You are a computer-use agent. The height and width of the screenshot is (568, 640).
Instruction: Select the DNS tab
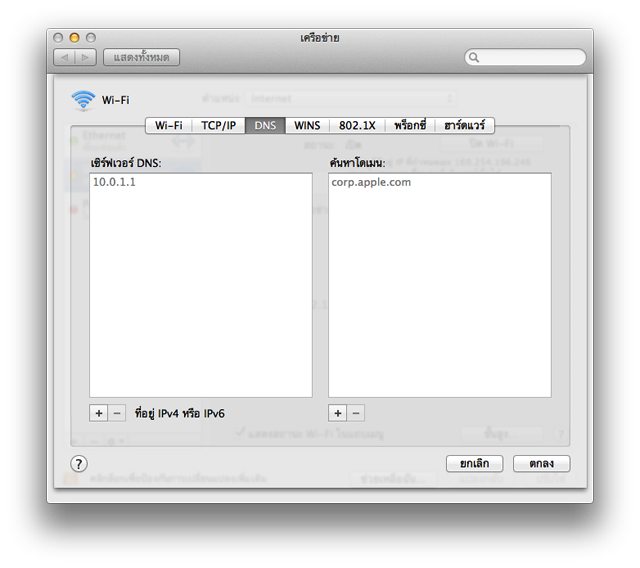point(265,126)
